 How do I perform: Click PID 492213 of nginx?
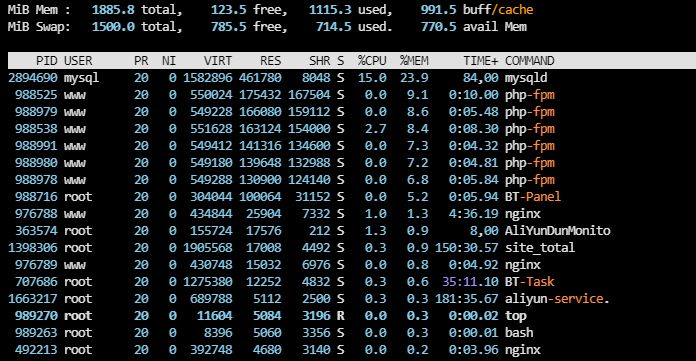tap(36, 350)
